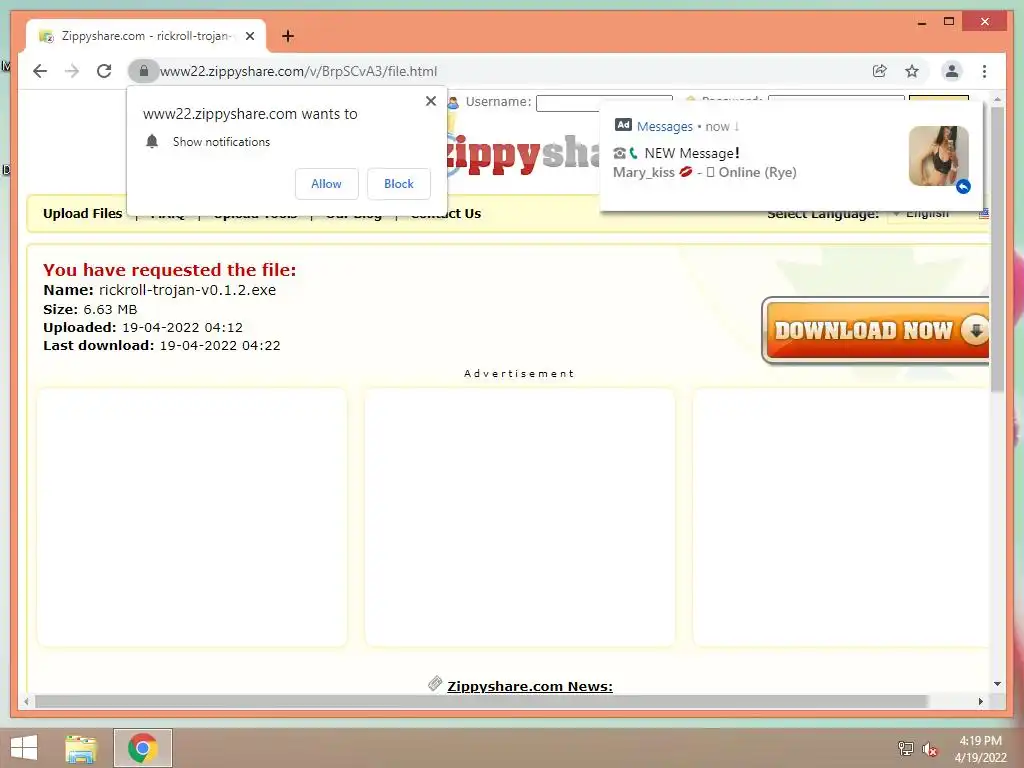Open the Chrome profile avatar menu
The height and width of the screenshot is (768, 1024).
point(952,71)
